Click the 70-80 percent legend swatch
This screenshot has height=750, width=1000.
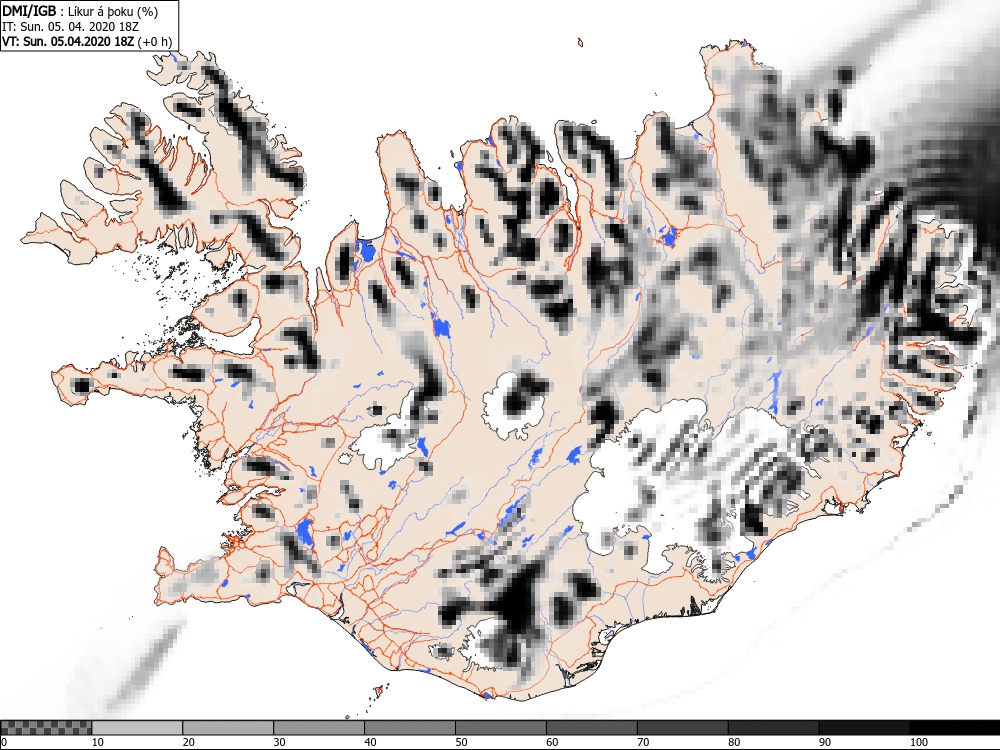coord(682,728)
